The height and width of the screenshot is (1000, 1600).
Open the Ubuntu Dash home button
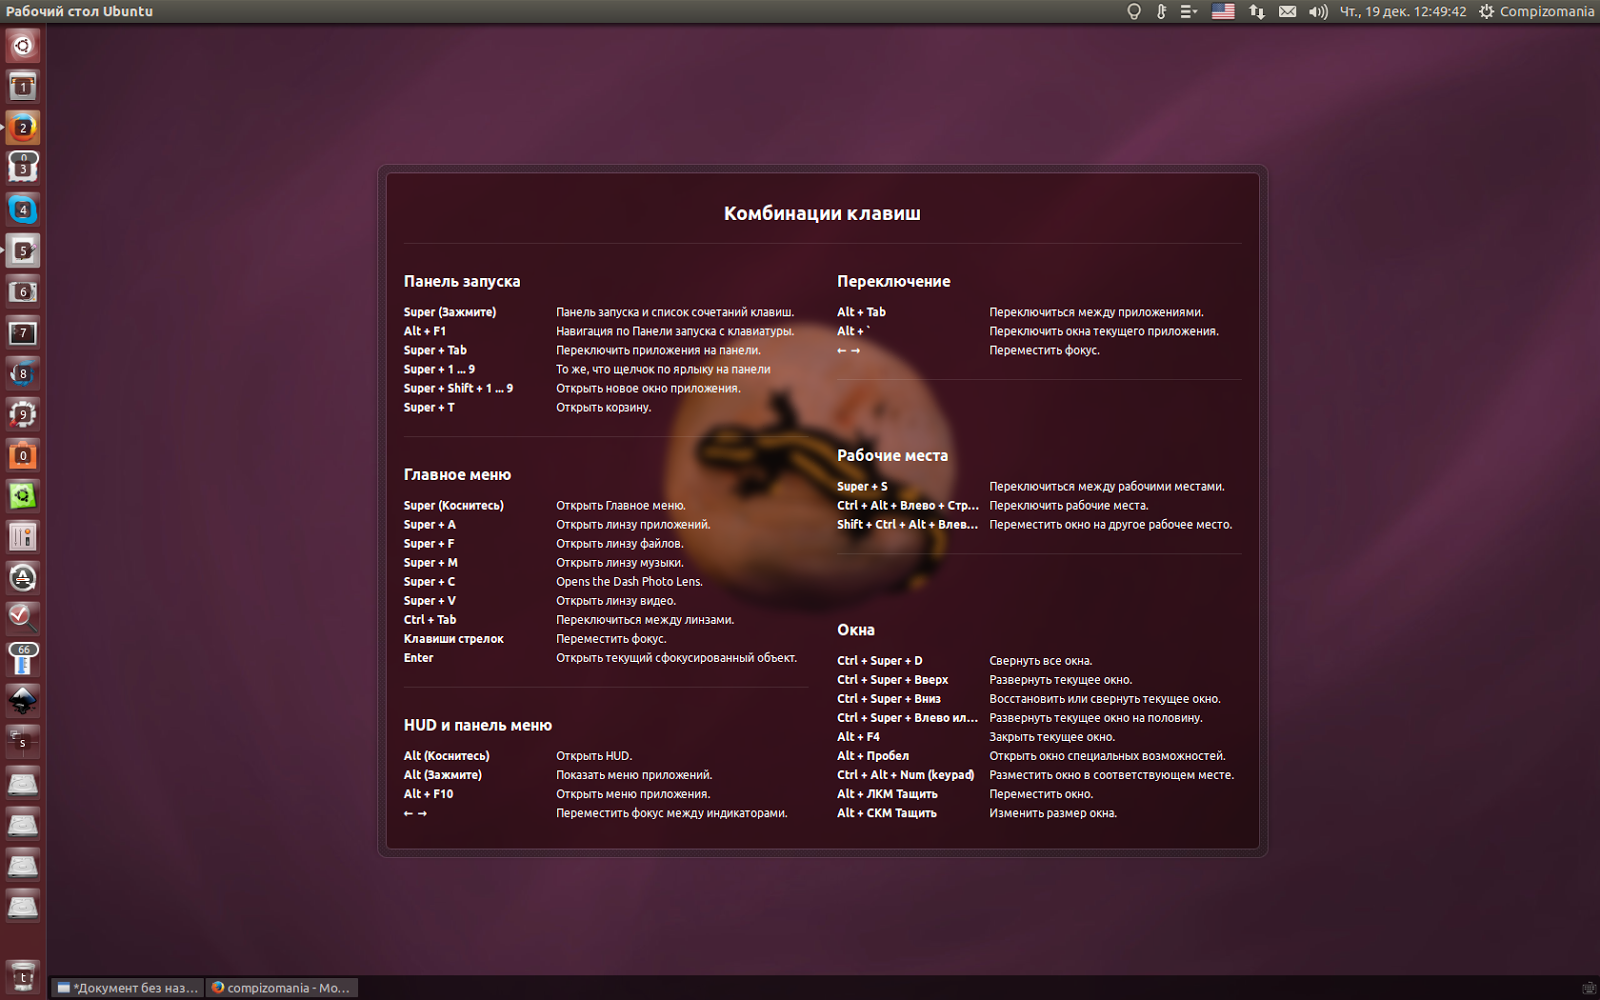(x=23, y=46)
